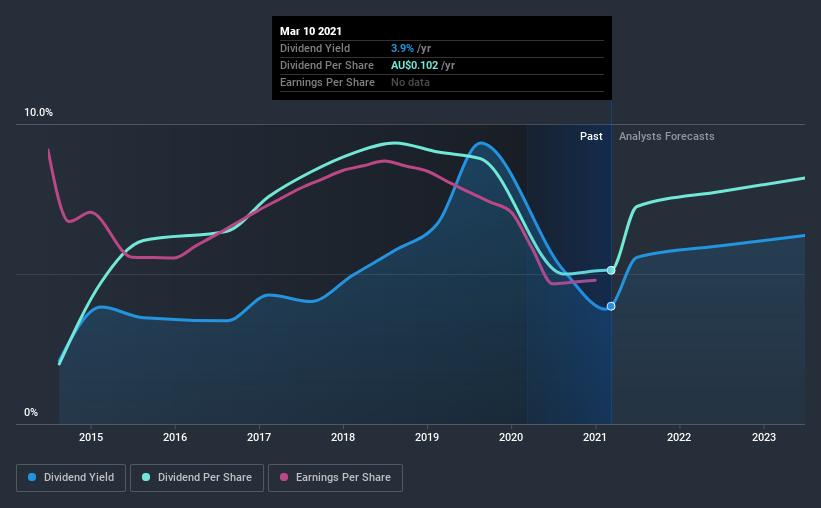This screenshot has width=821, height=508.
Task: Click the 10.0% y-axis label
Action: point(38,113)
